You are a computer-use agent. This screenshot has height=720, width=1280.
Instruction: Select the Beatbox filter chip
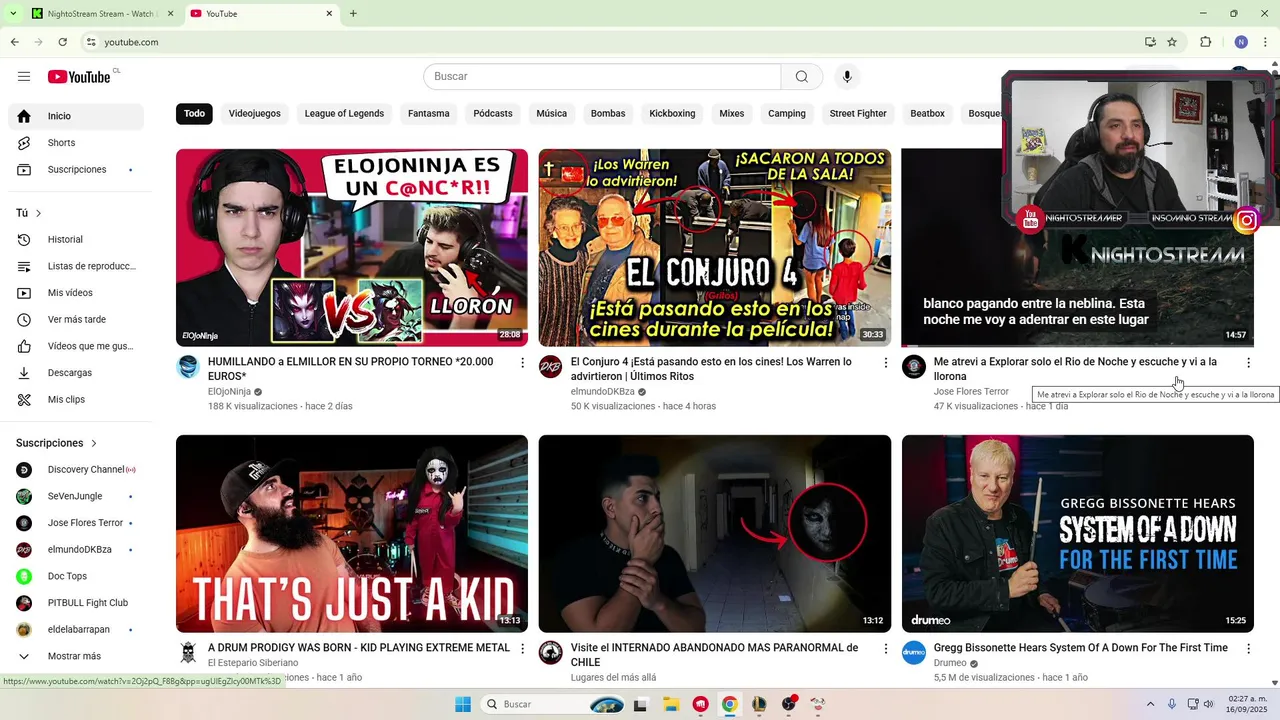pyautogui.click(x=927, y=114)
